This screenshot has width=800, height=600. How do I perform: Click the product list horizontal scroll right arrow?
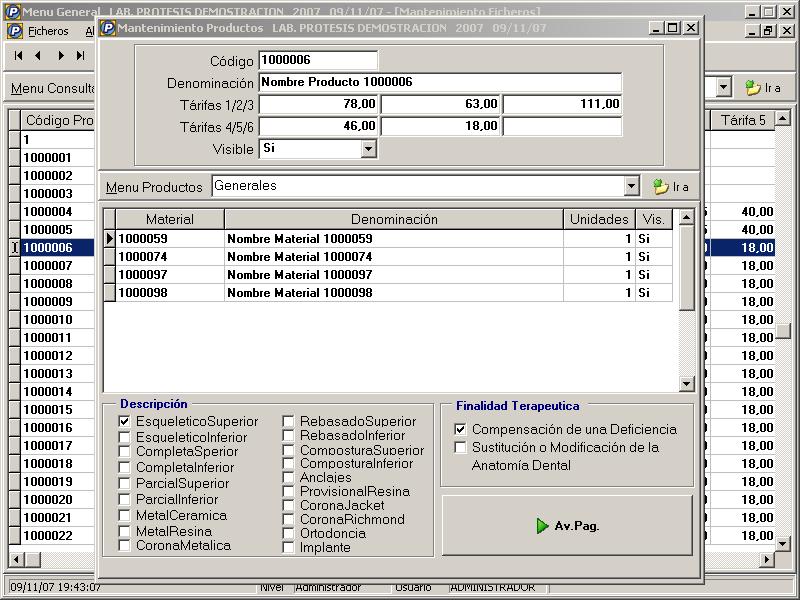coord(767,560)
